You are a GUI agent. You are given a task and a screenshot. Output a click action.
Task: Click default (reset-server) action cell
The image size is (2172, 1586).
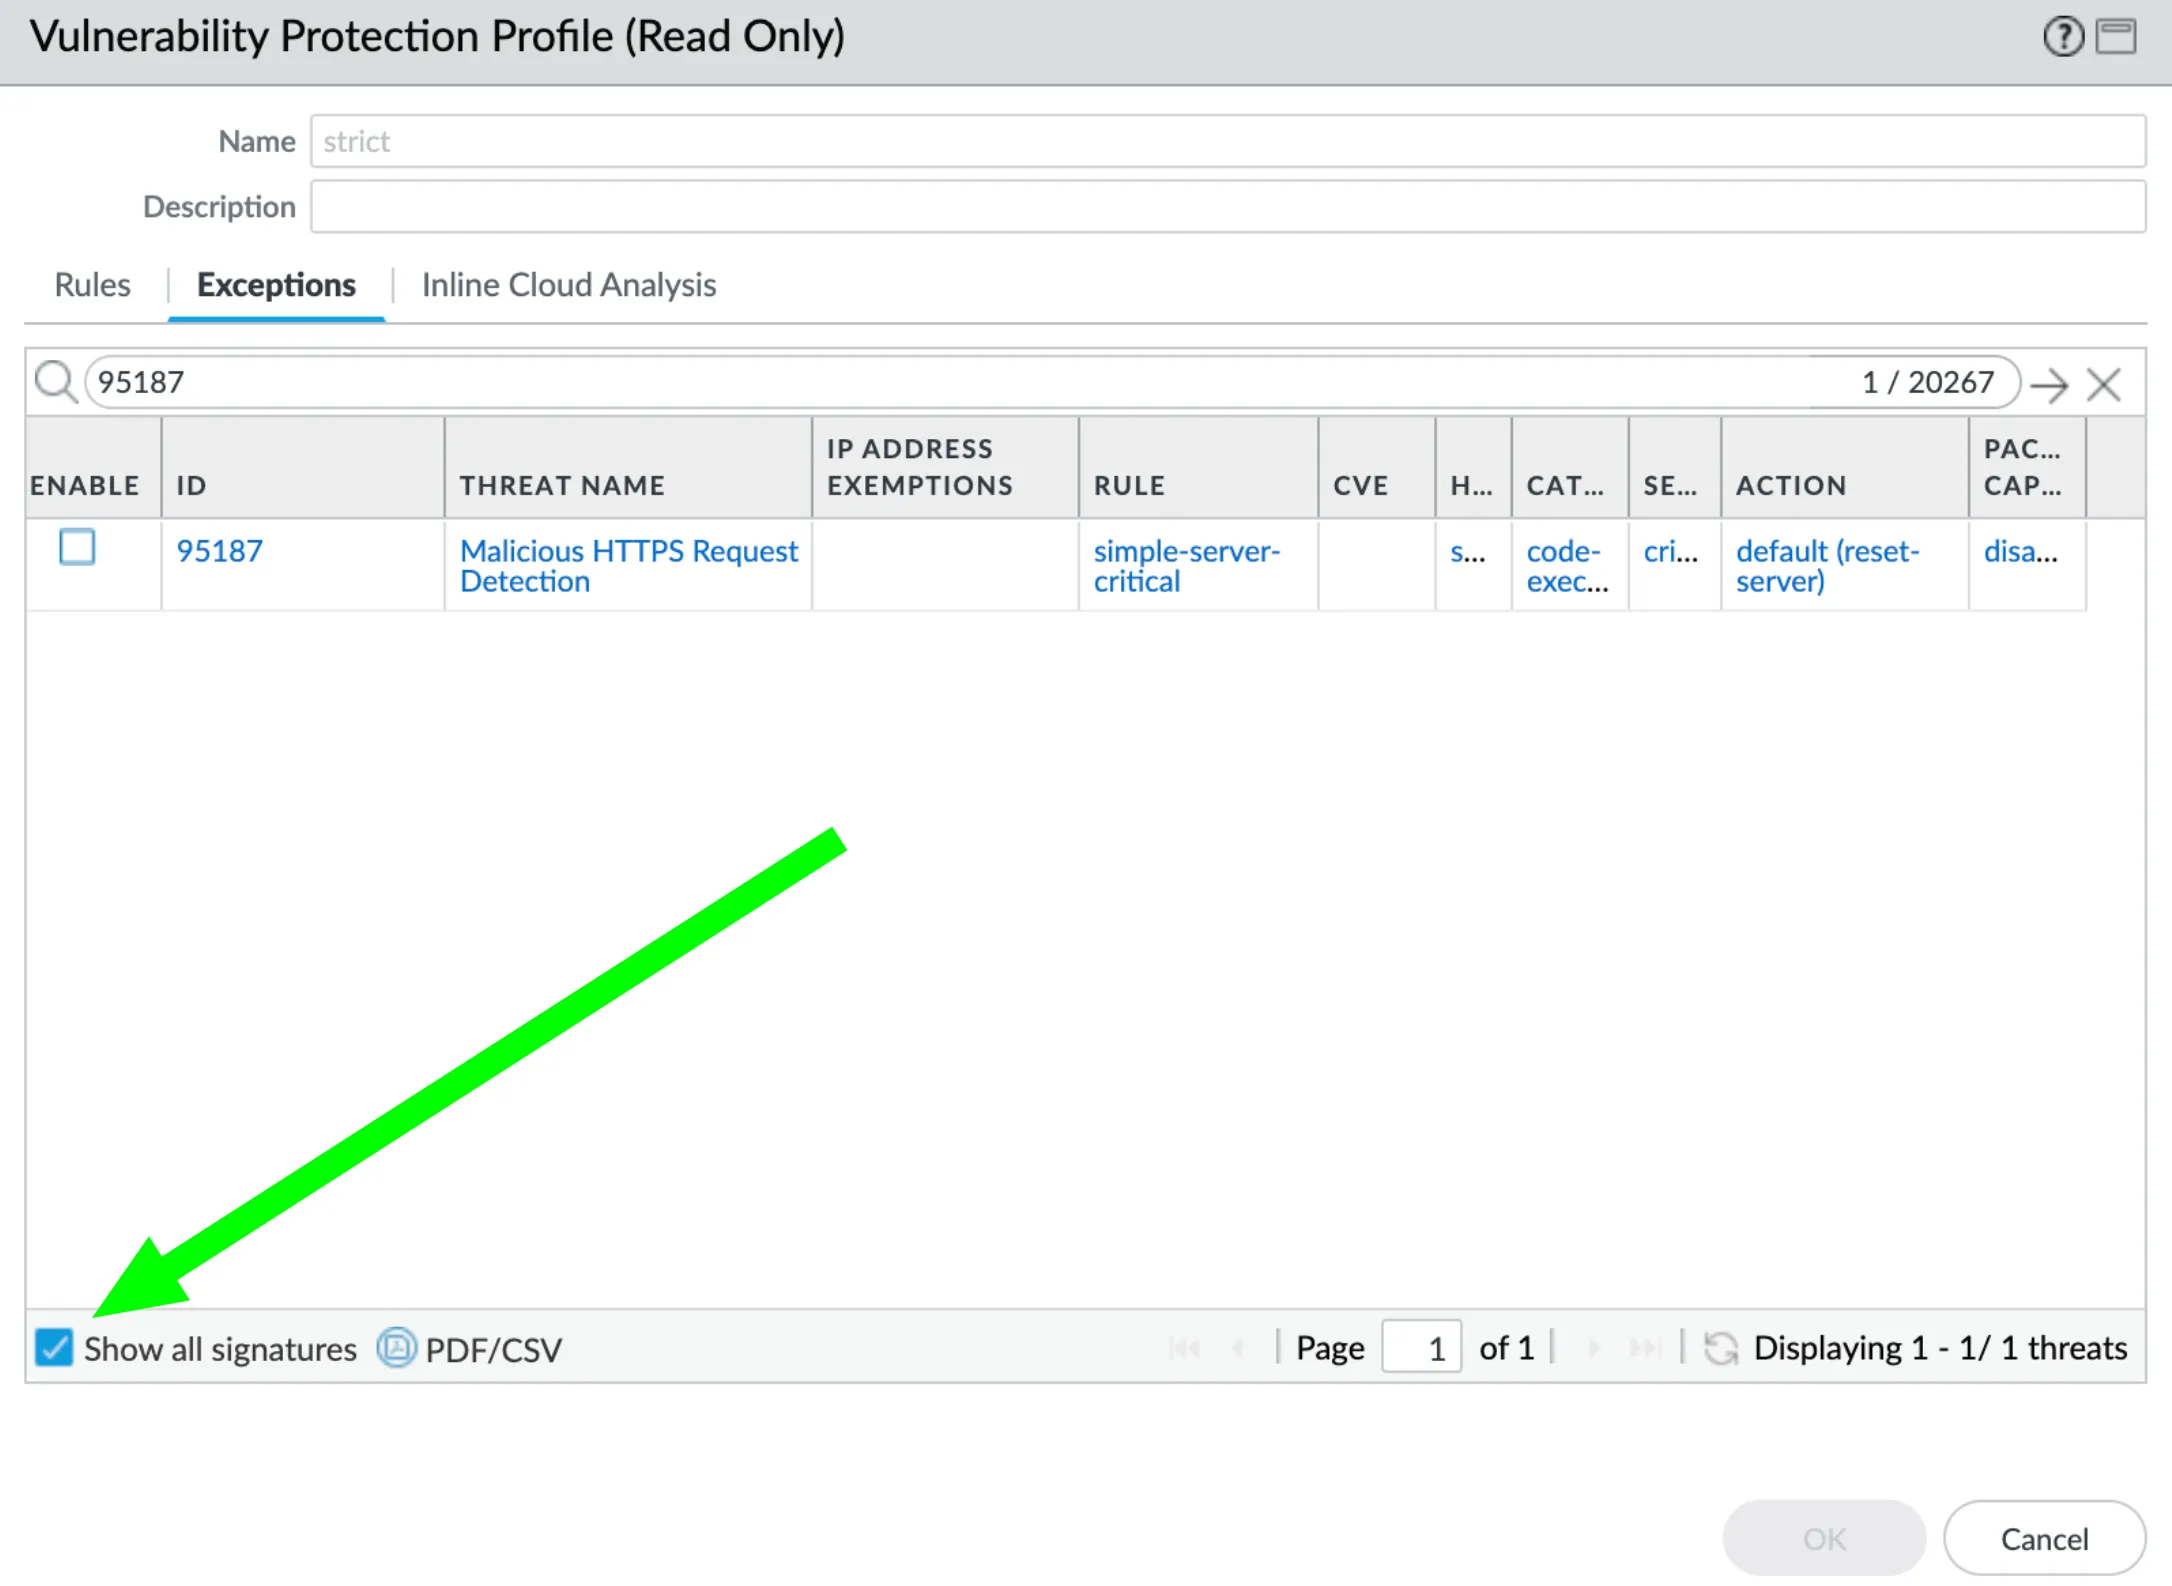[1827, 566]
